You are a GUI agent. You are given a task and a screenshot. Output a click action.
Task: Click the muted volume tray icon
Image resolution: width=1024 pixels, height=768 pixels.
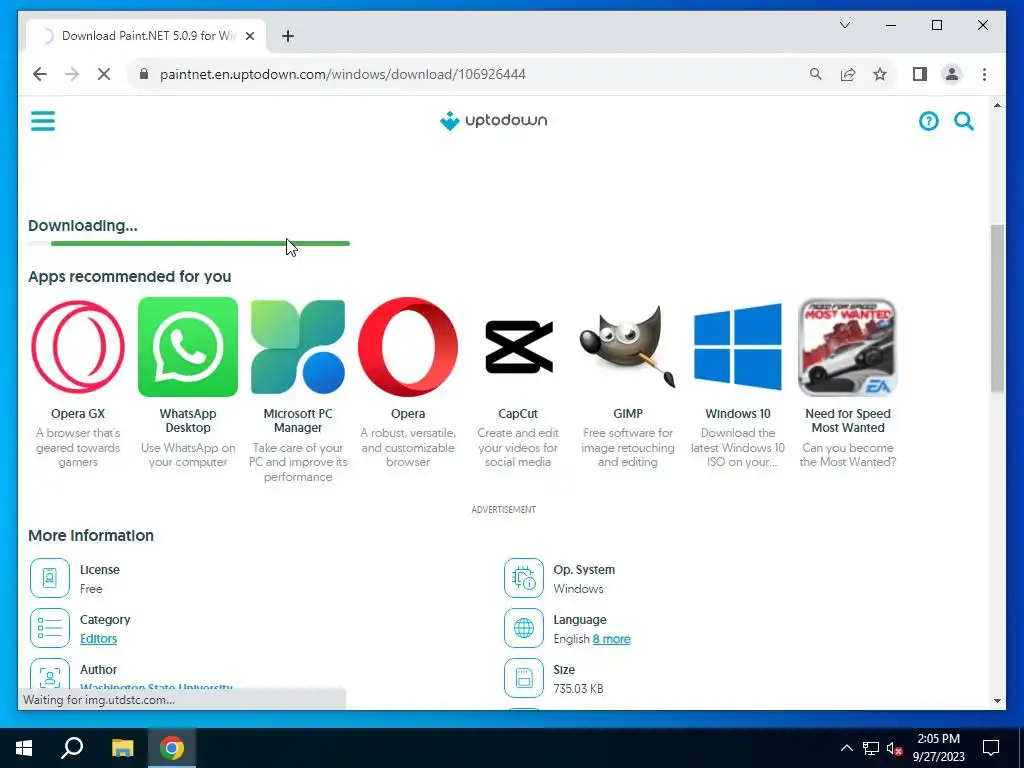pyautogui.click(x=894, y=748)
